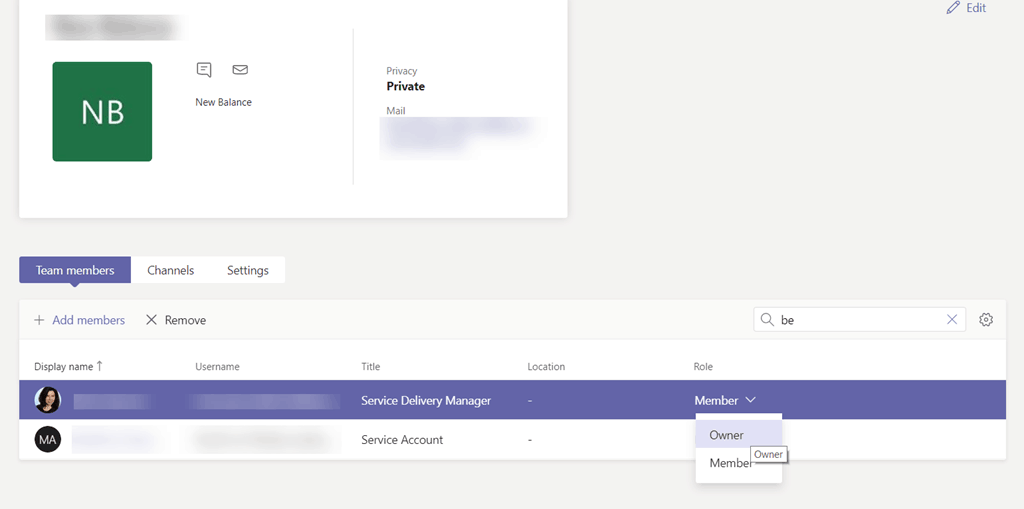Image resolution: width=1024 pixels, height=509 pixels.
Task: Click the mail envelope icon
Action: 240,70
